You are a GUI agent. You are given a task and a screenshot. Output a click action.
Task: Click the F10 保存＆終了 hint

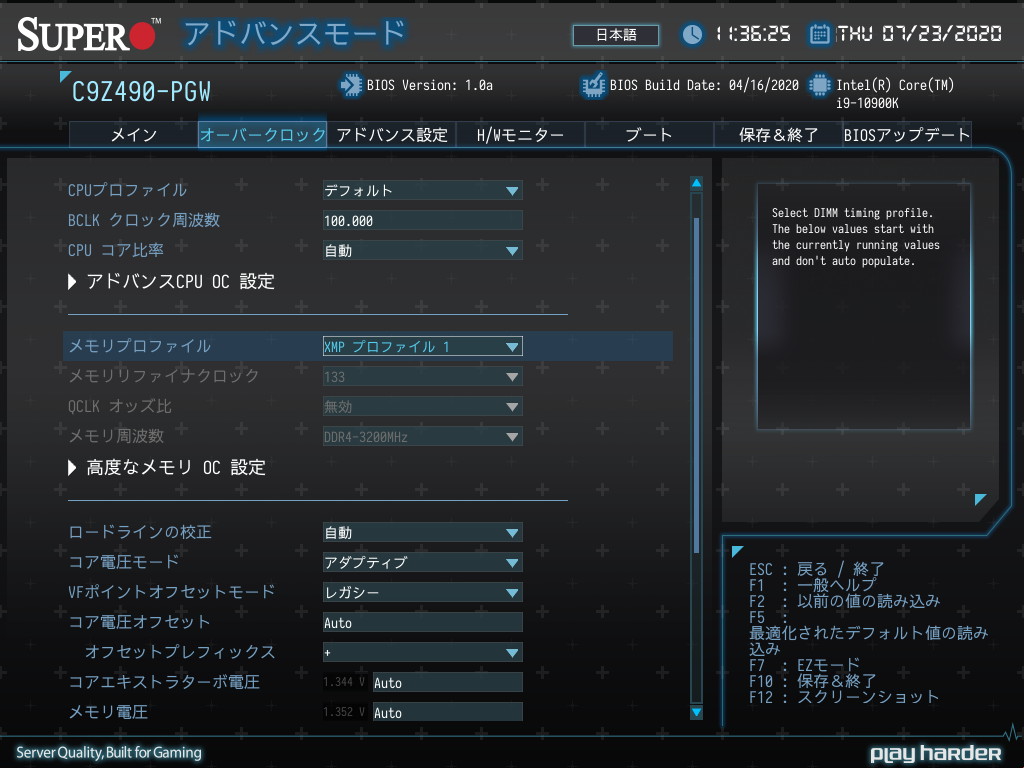click(812, 681)
